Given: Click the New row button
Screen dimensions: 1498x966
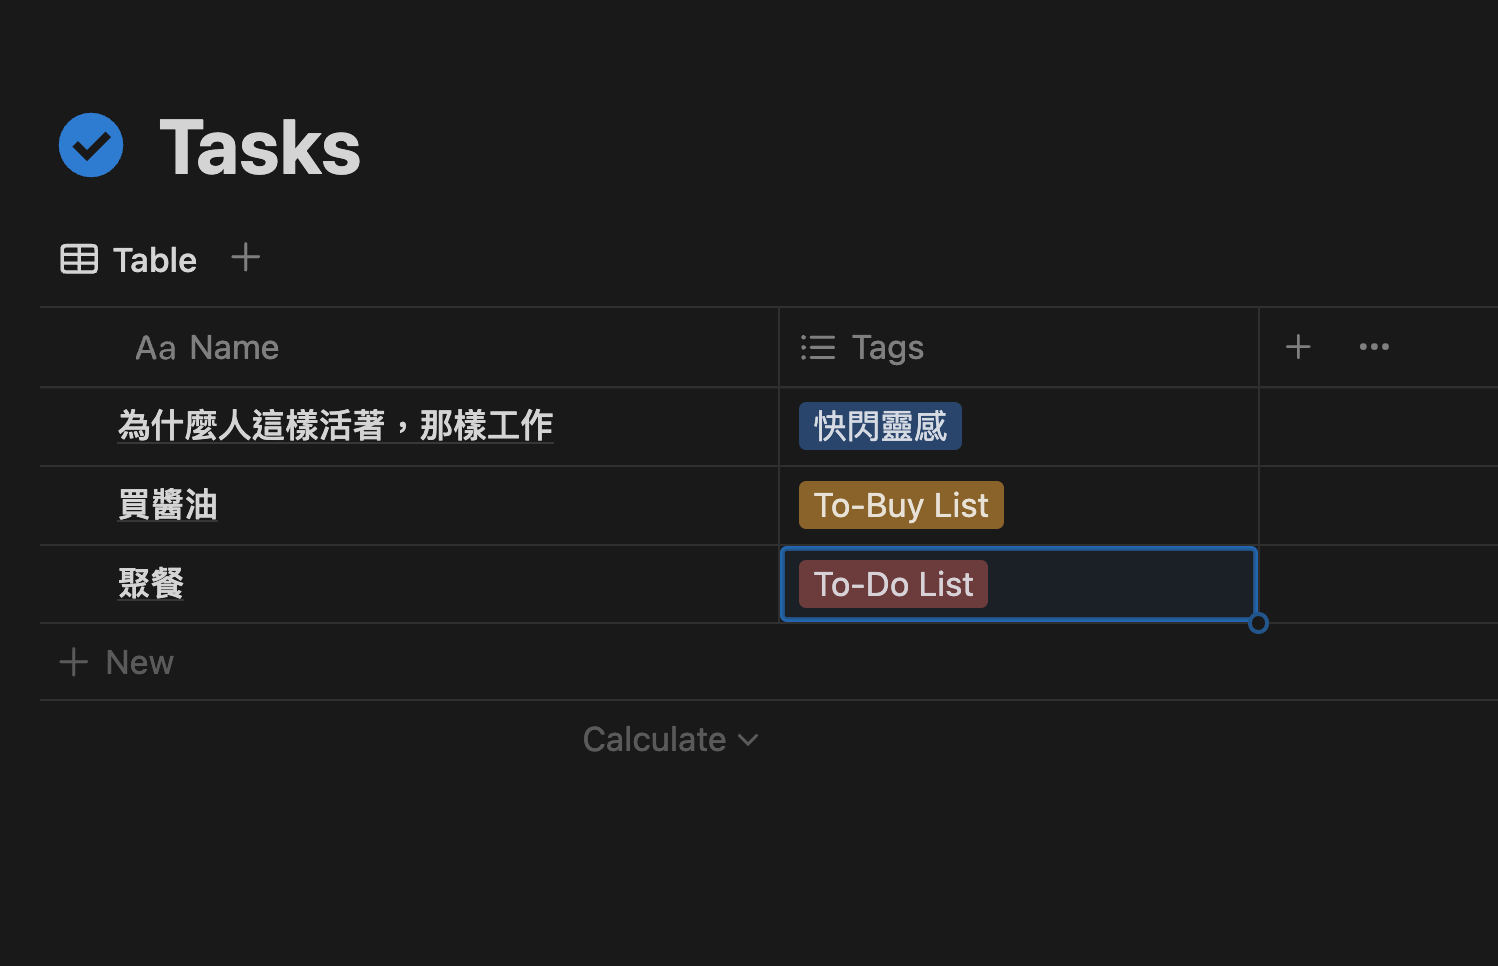Looking at the screenshot, I should [x=139, y=662].
